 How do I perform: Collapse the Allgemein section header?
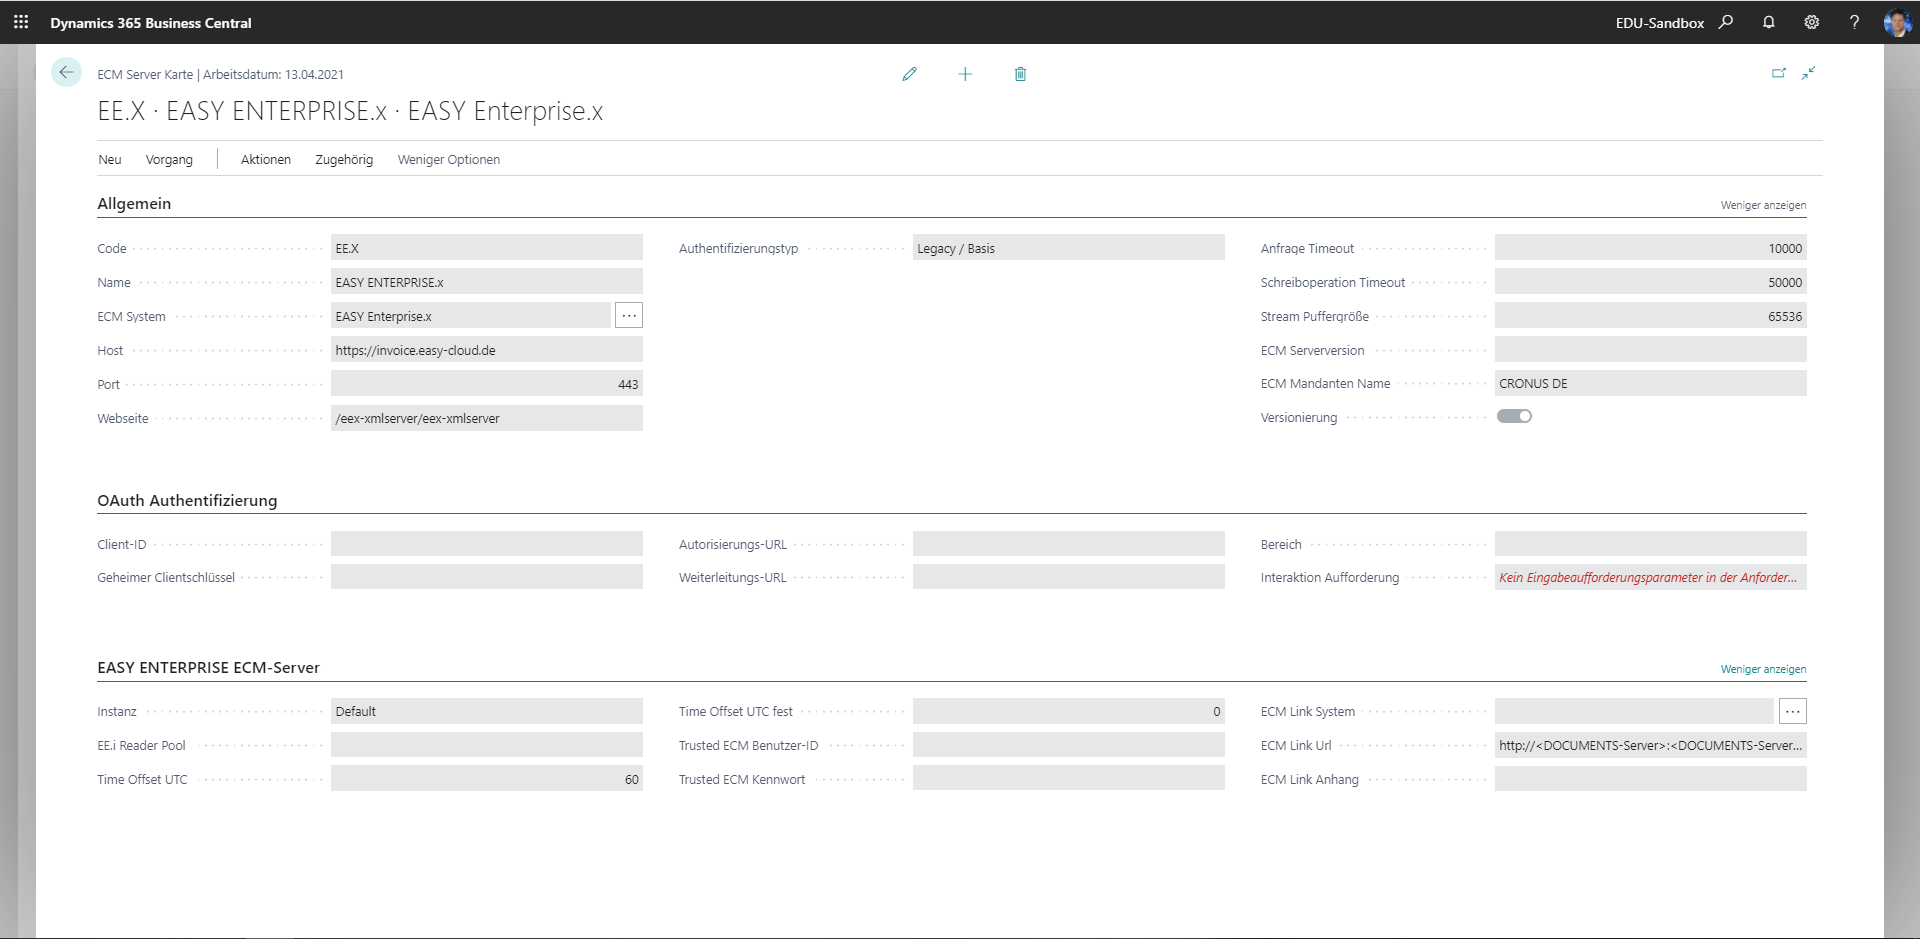(134, 203)
